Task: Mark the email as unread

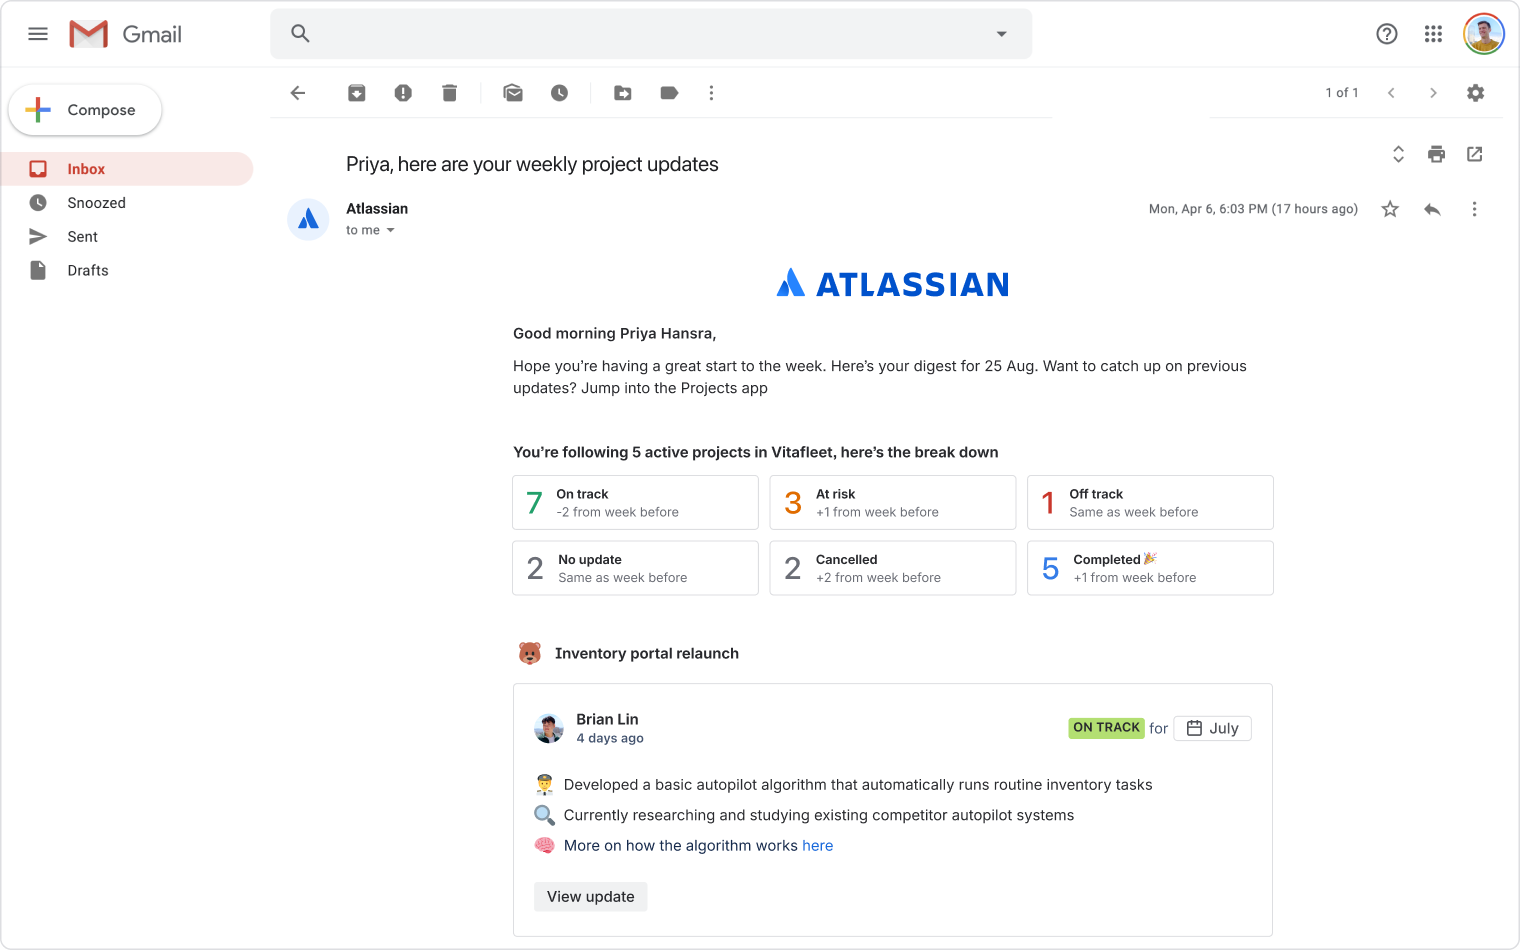Action: coord(513,93)
